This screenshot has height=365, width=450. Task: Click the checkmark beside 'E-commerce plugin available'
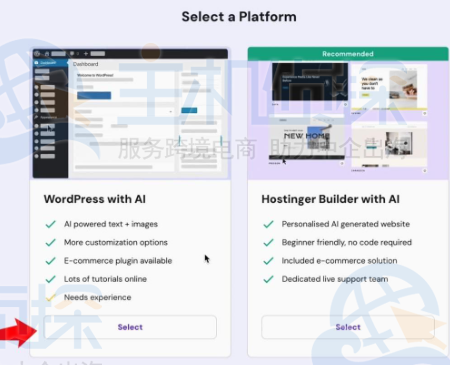click(x=51, y=261)
